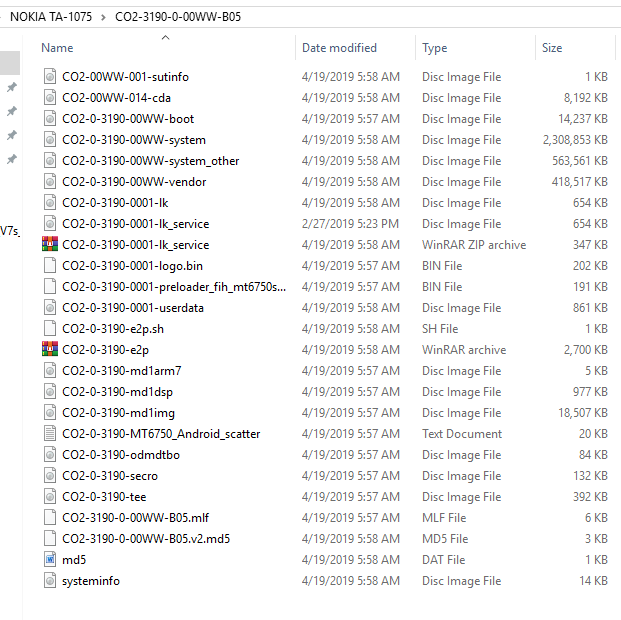Click the md1dsp disc image icon
The width and height of the screenshot is (621, 620).
point(50,391)
